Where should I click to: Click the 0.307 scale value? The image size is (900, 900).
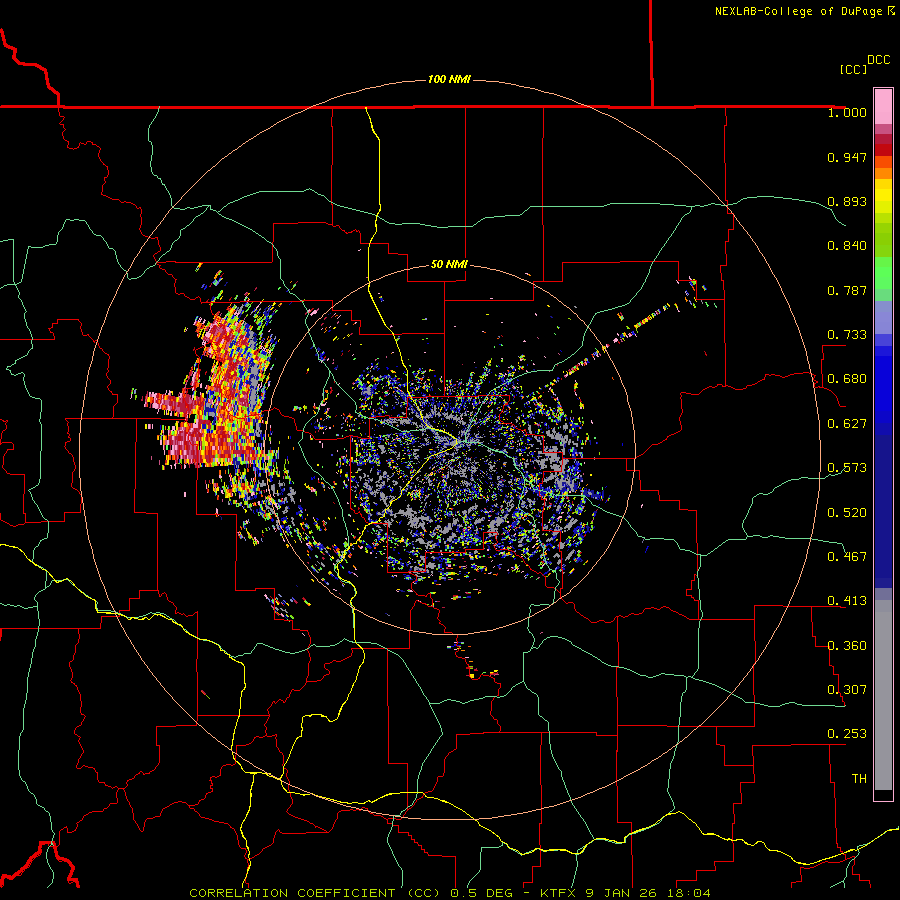[847, 690]
